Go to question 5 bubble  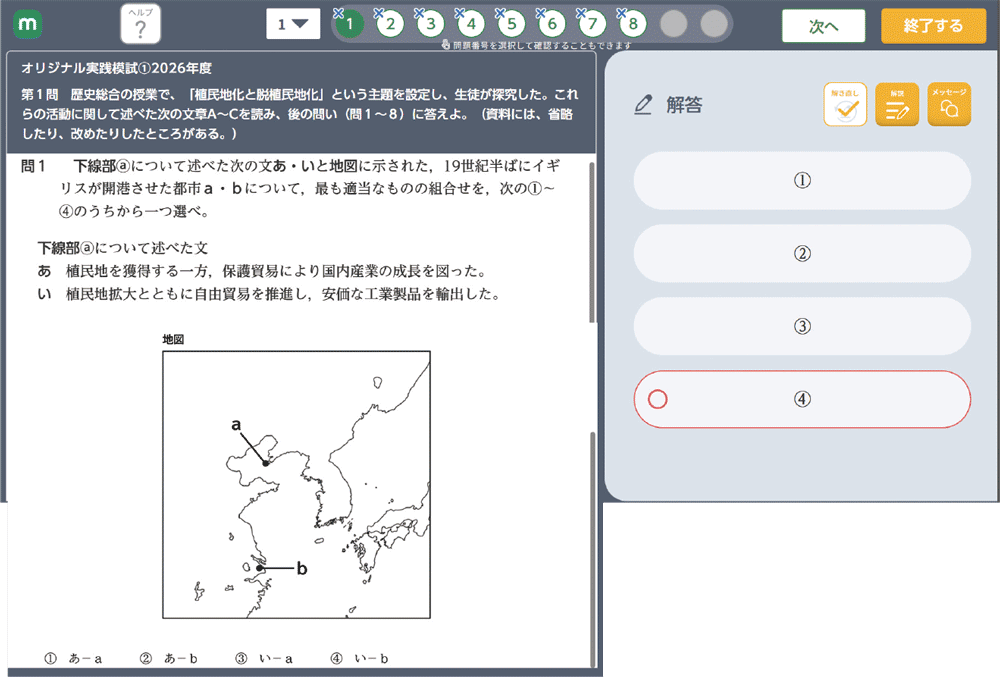pyautogui.click(x=511, y=24)
